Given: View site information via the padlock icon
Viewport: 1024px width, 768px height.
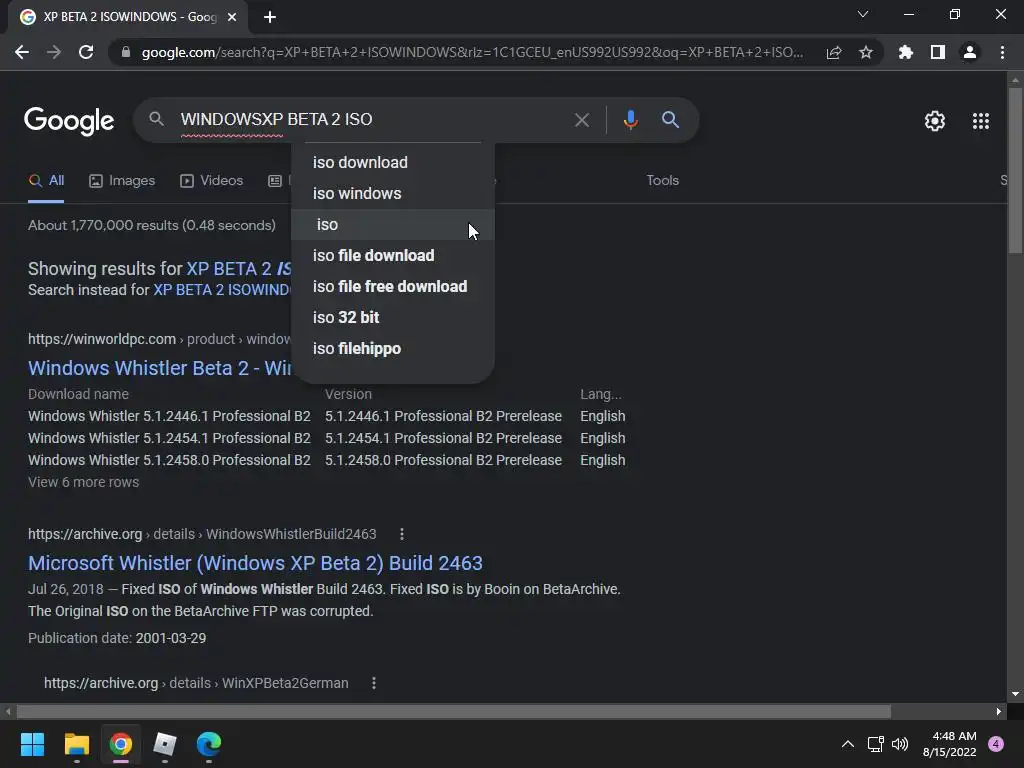Looking at the screenshot, I should click(x=126, y=52).
